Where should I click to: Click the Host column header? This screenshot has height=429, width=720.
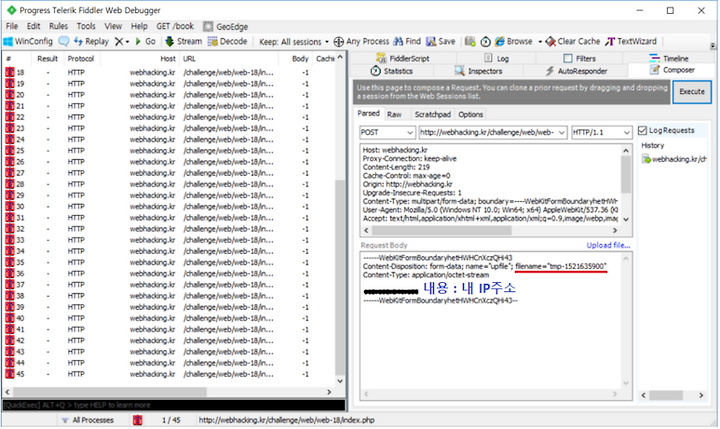[139, 59]
